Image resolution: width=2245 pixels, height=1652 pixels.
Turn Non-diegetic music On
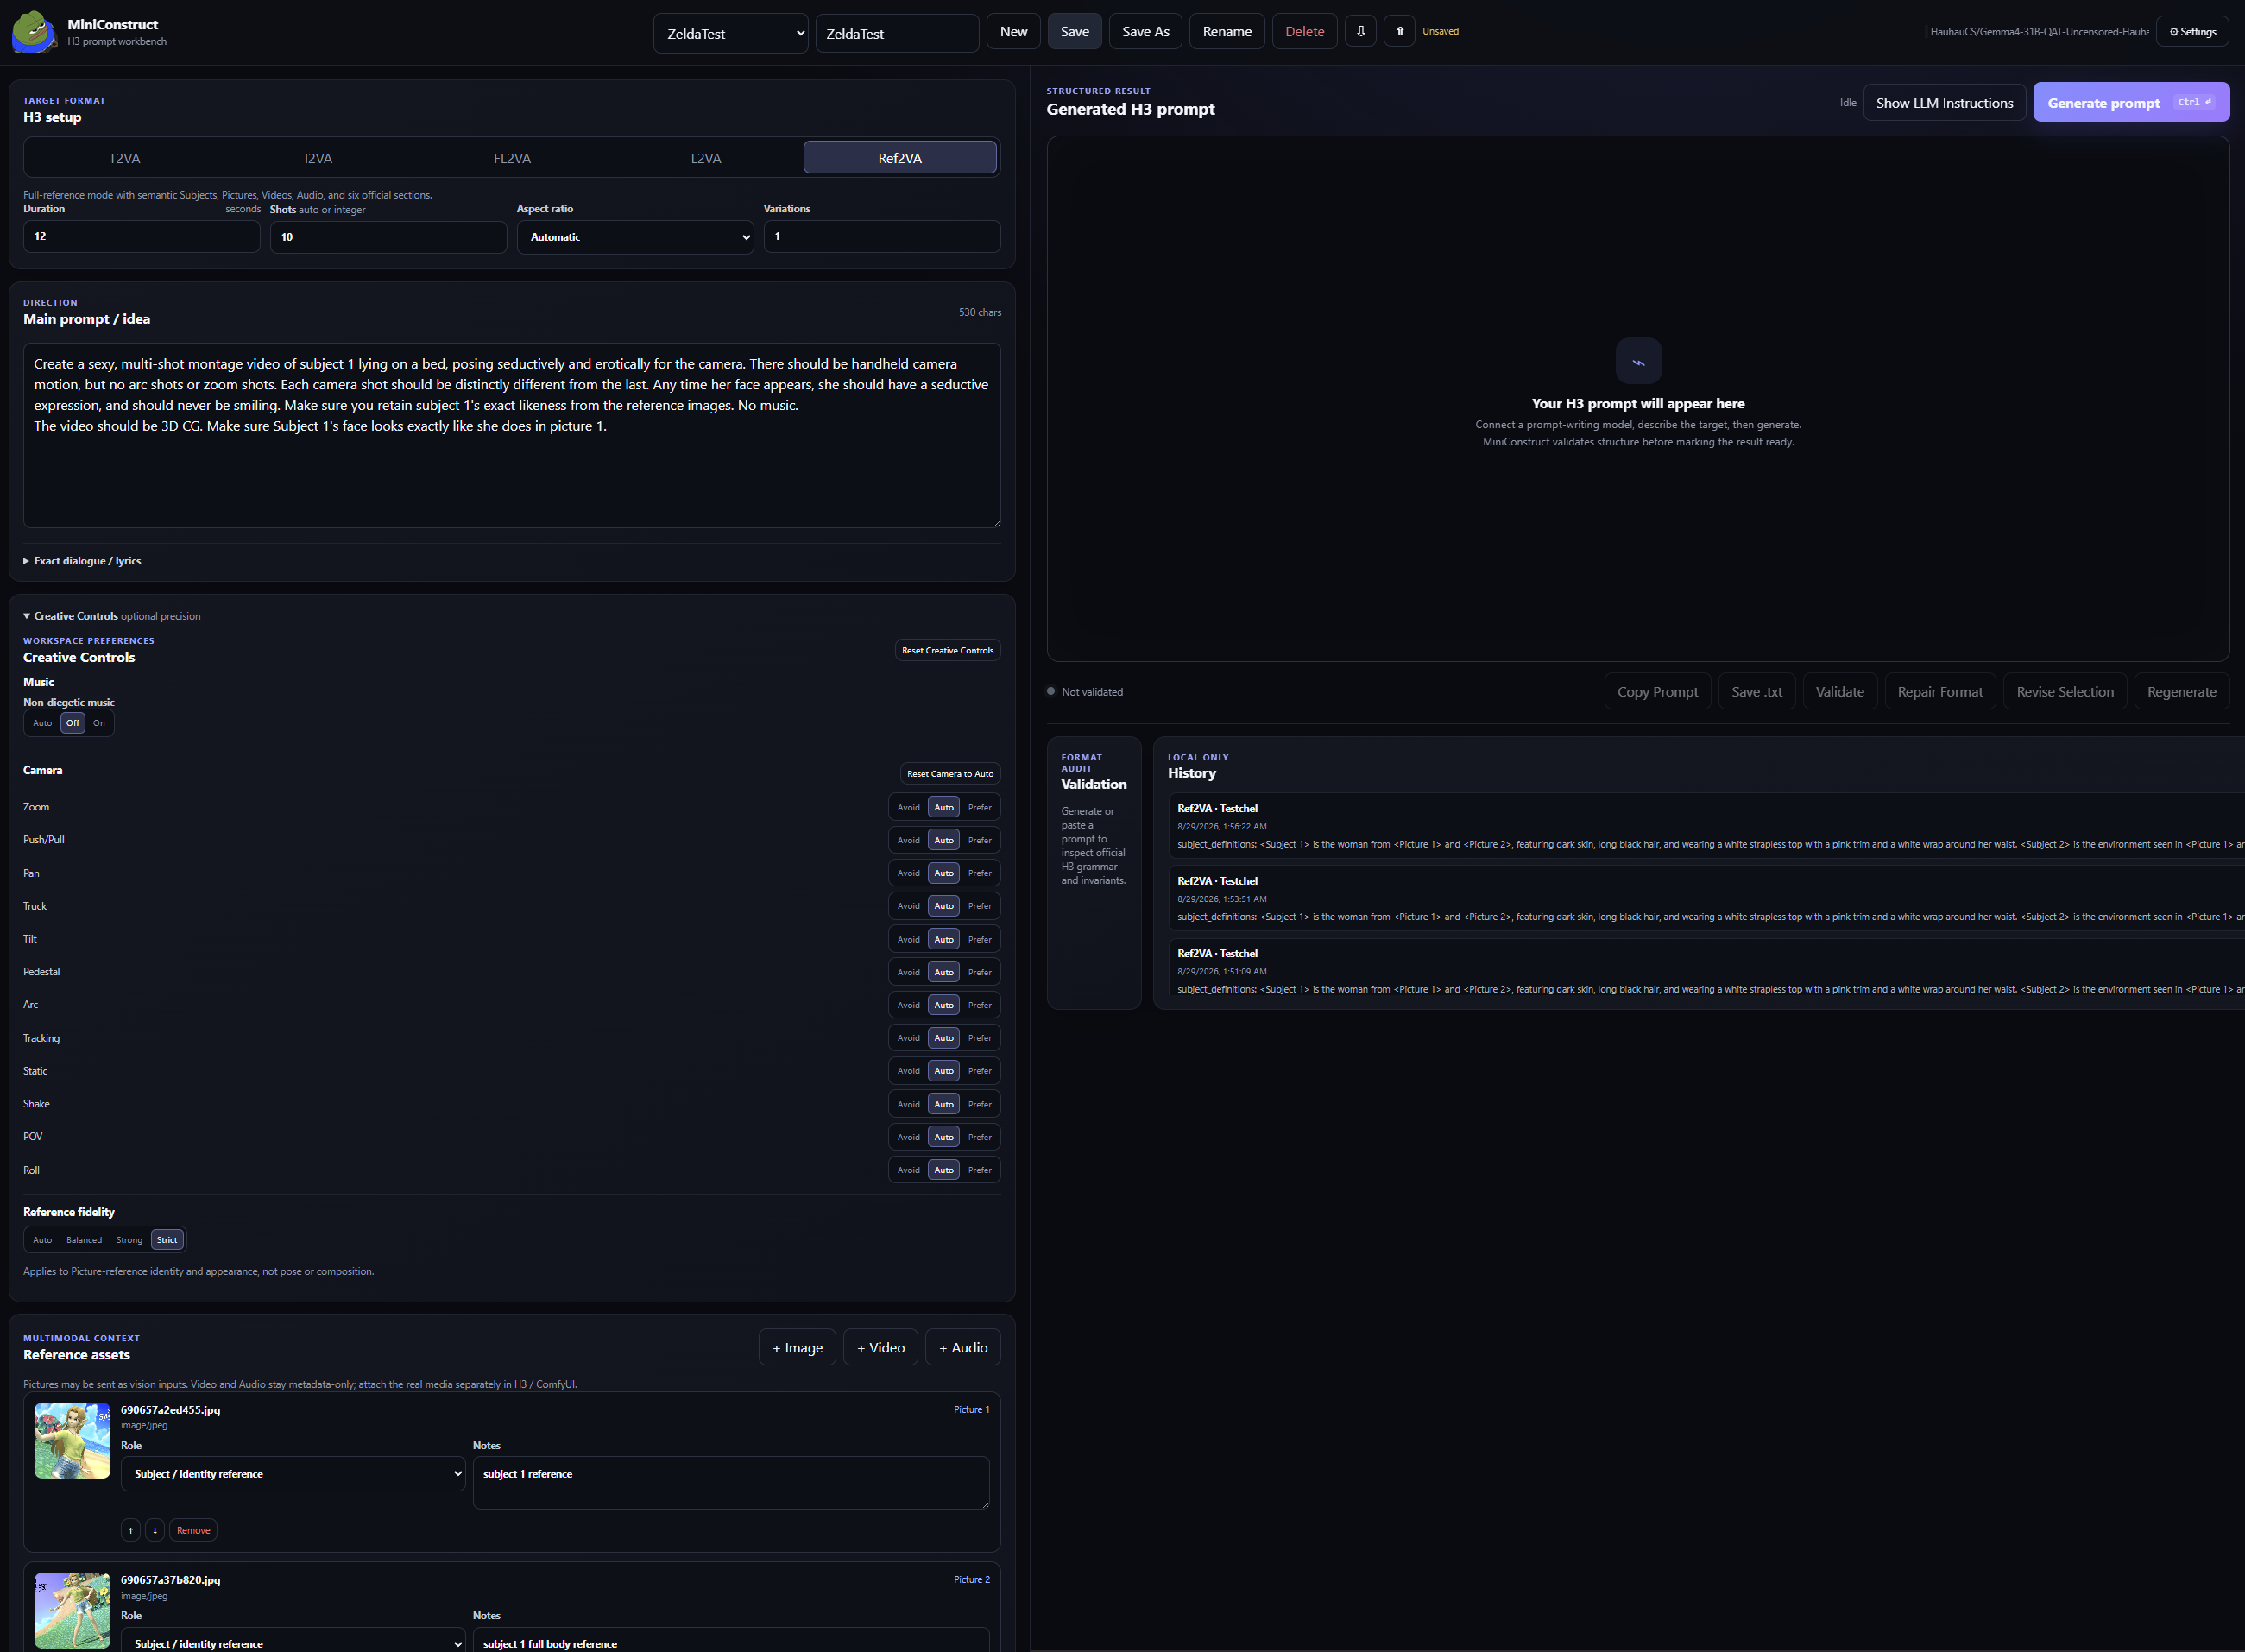coord(99,723)
